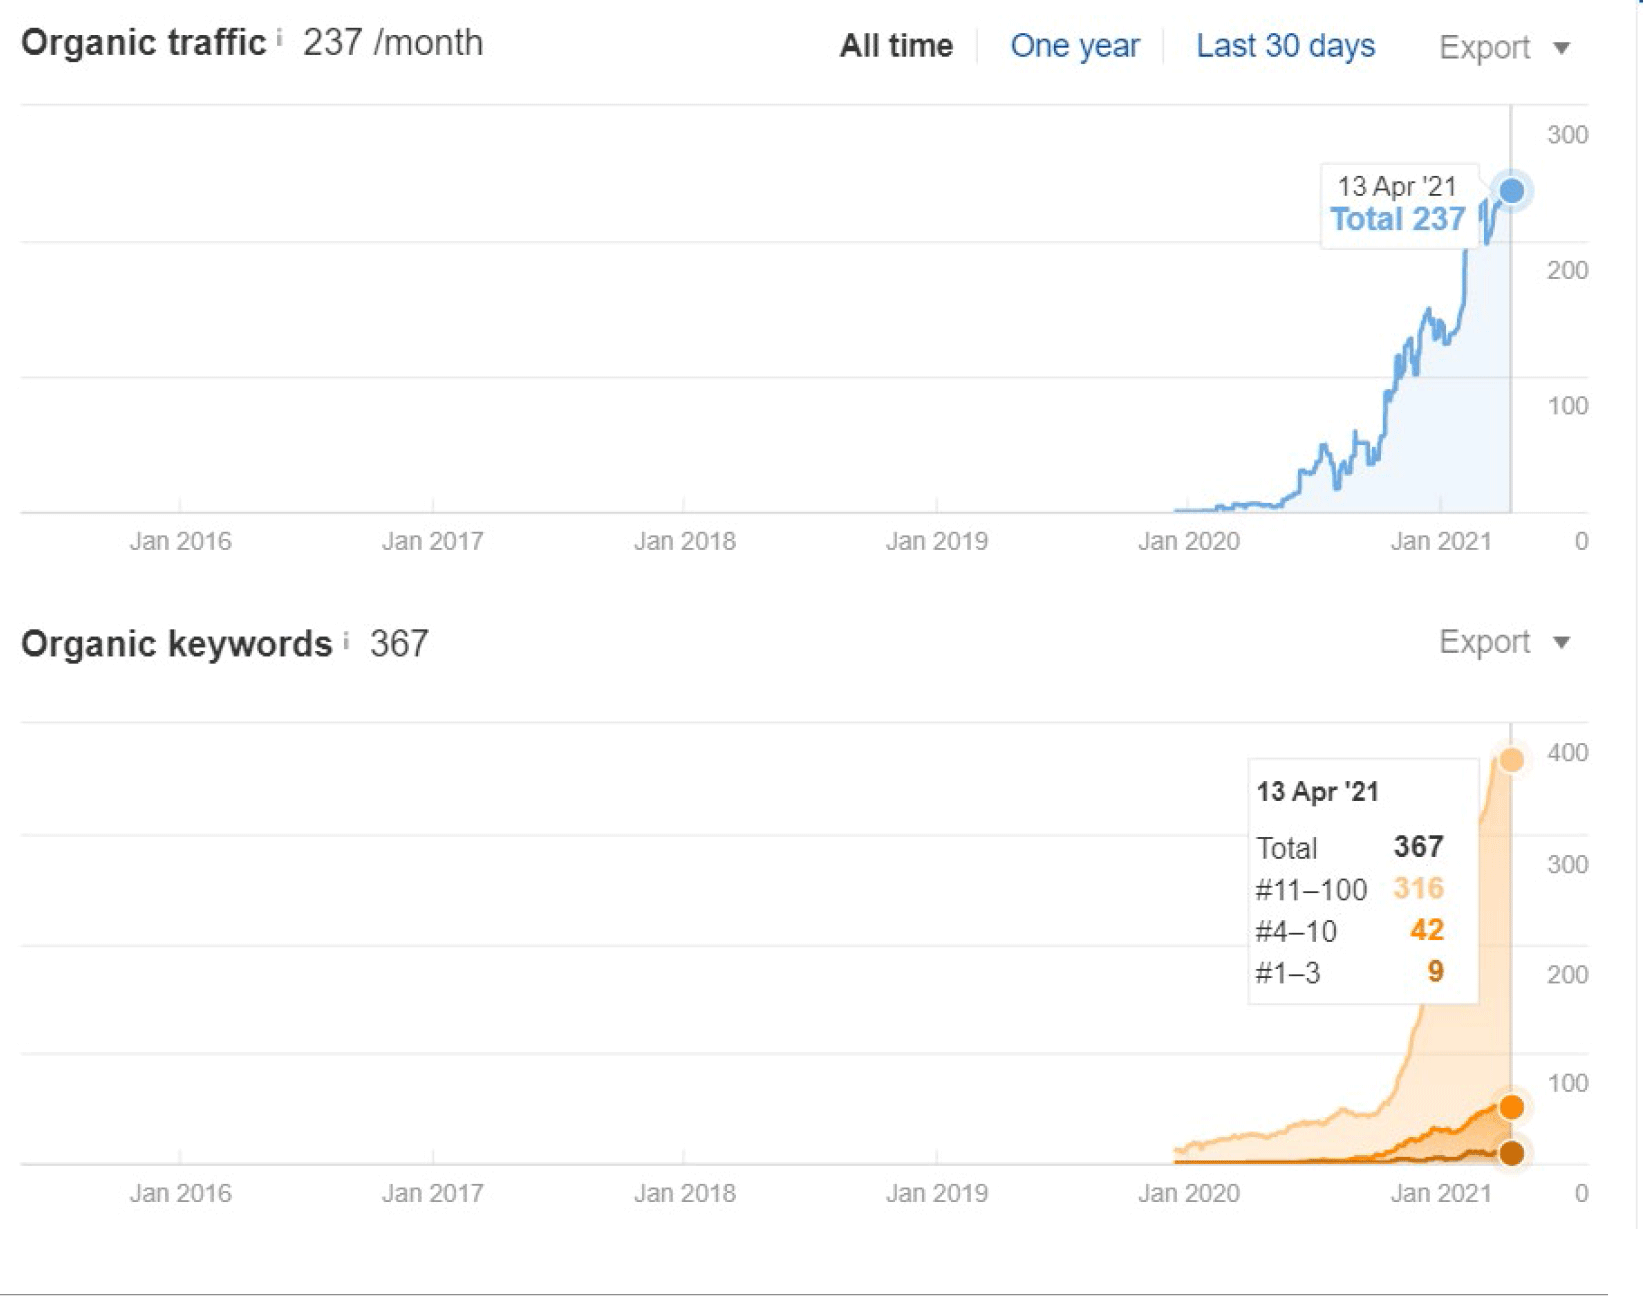1645x1301 pixels.
Task: Click the light orange #11–100 data point
Action: tap(1511, 759)
